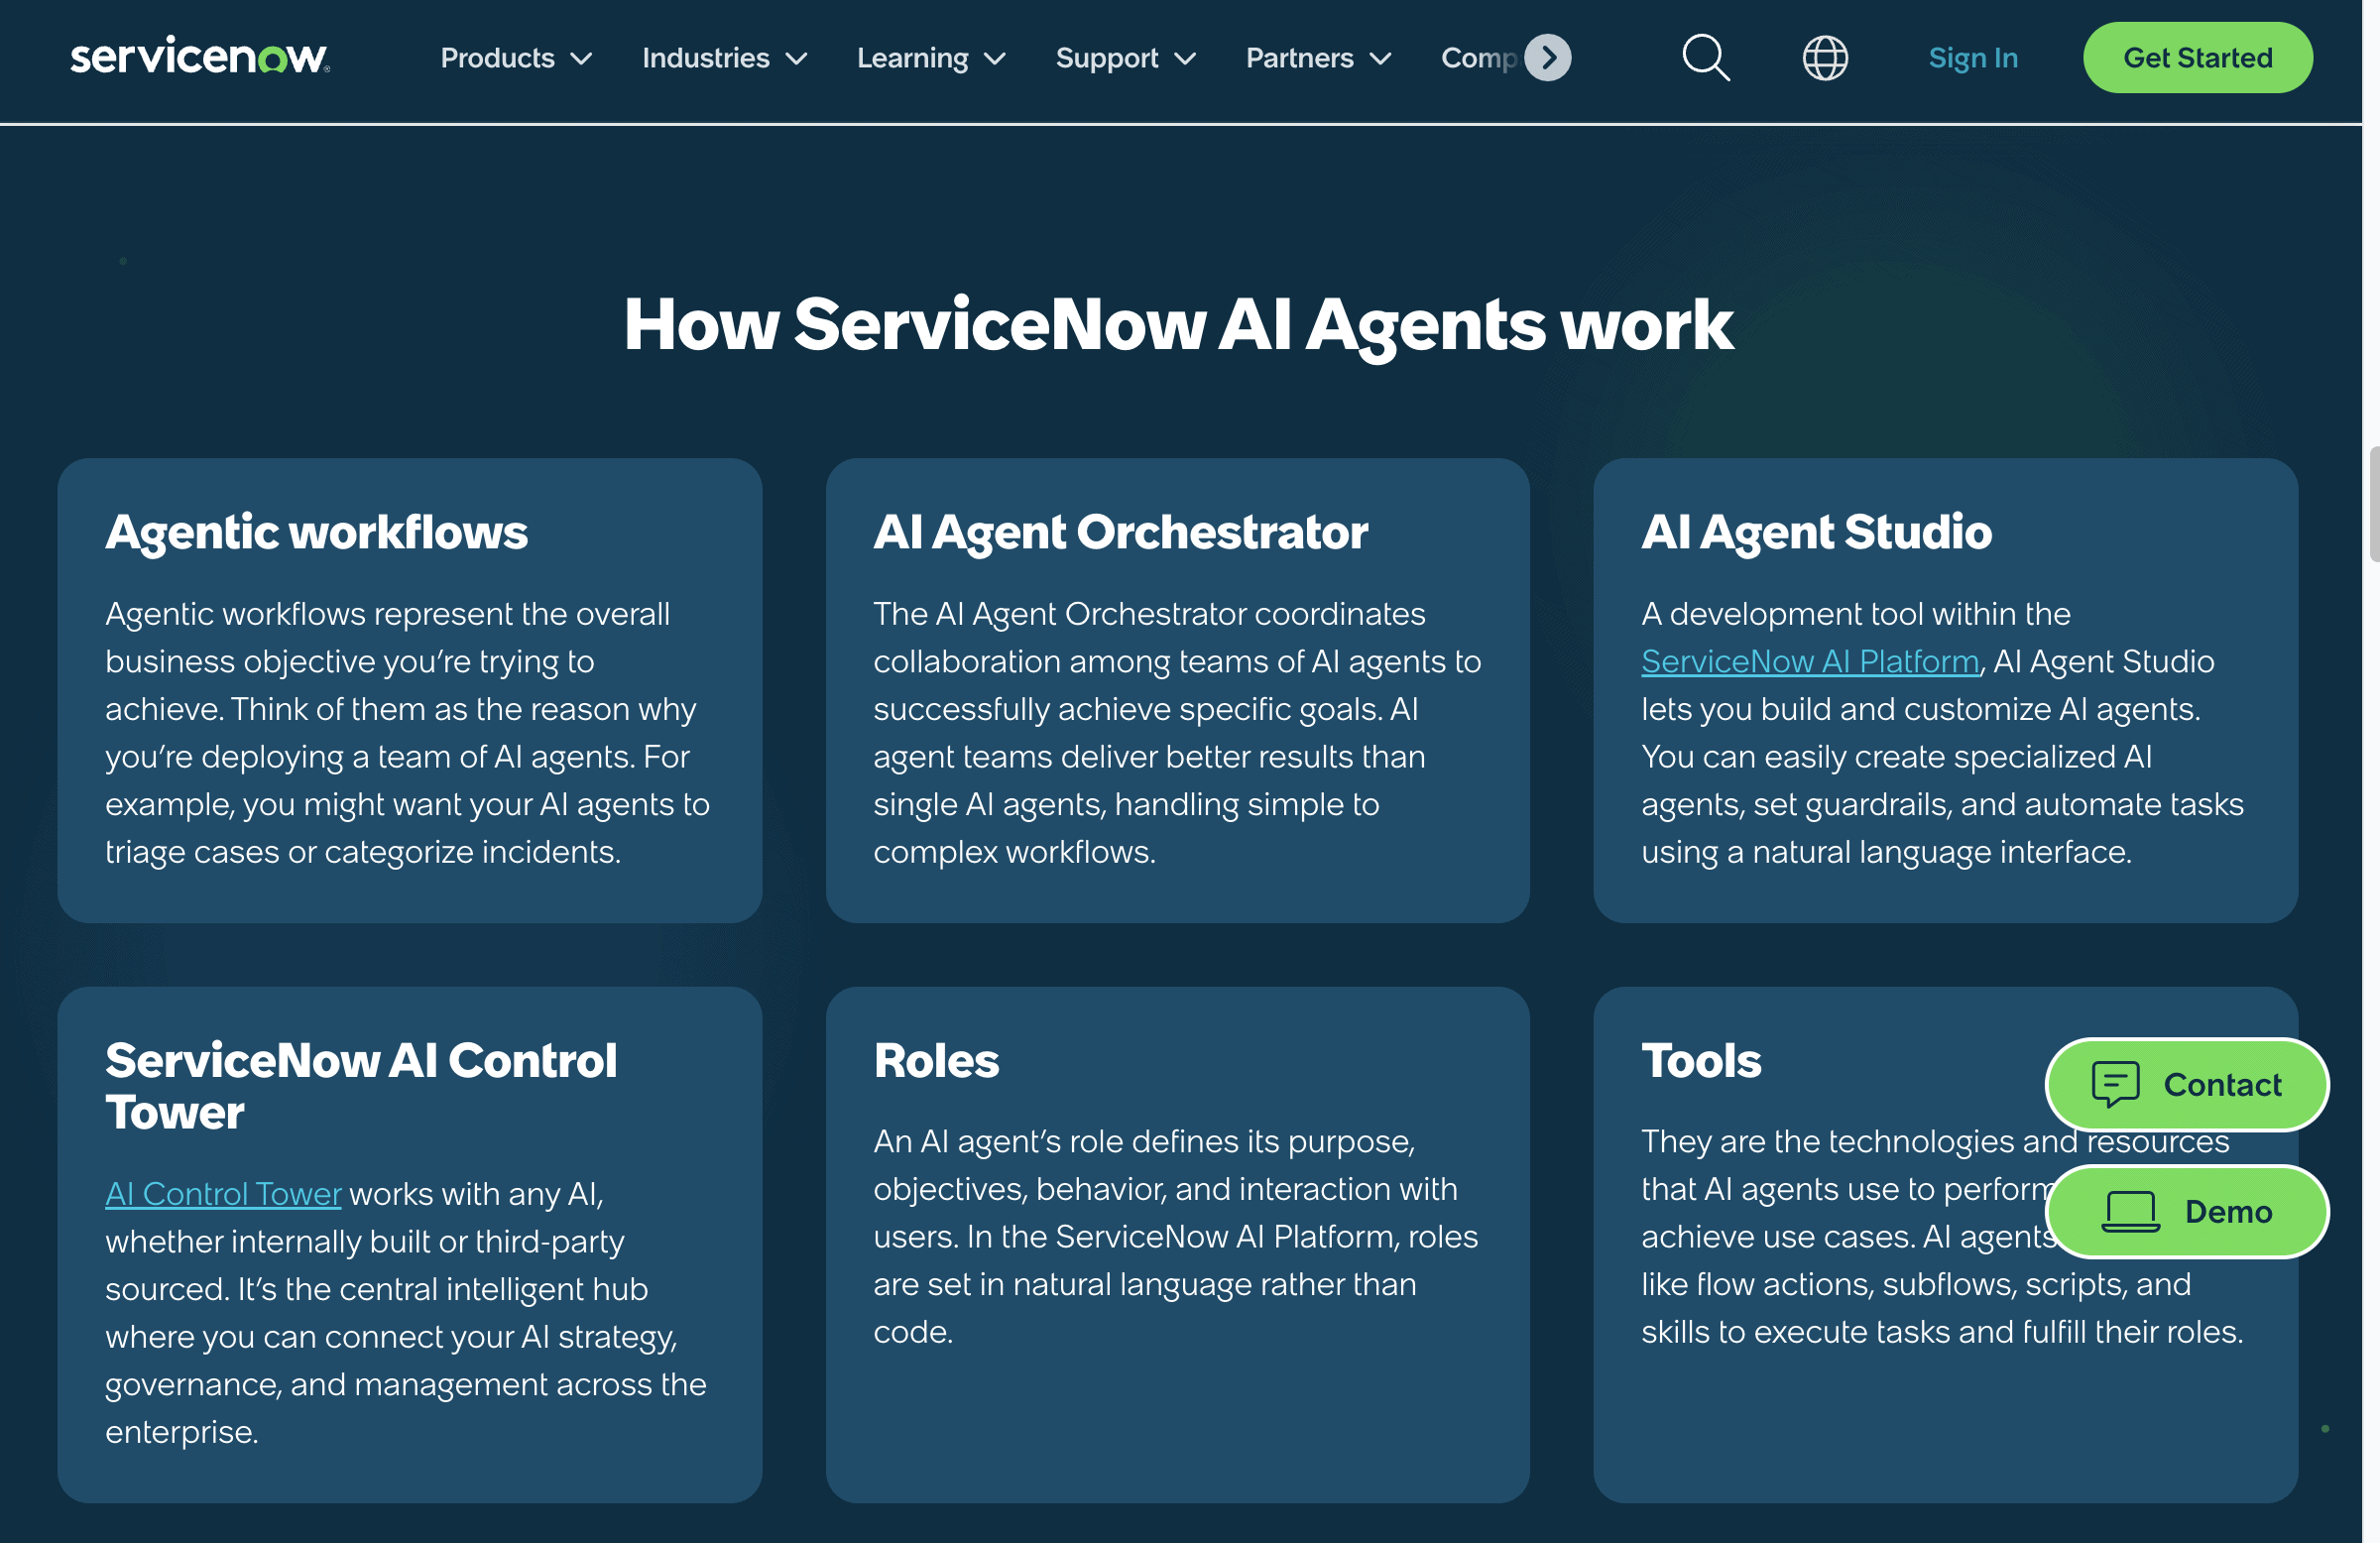Open the search magnifier icon
This screenshot has height=1543, width=2380.
coord(1705,58)
